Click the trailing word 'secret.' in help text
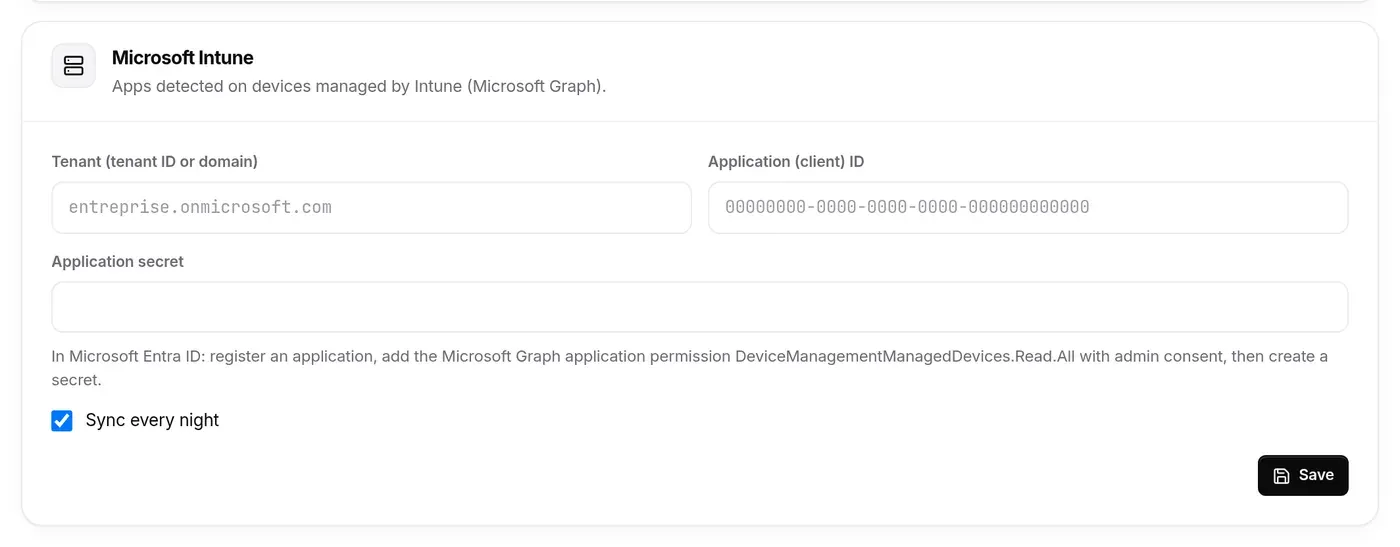This screenshot has width=1400, height=547. click(x=77, y=380)
